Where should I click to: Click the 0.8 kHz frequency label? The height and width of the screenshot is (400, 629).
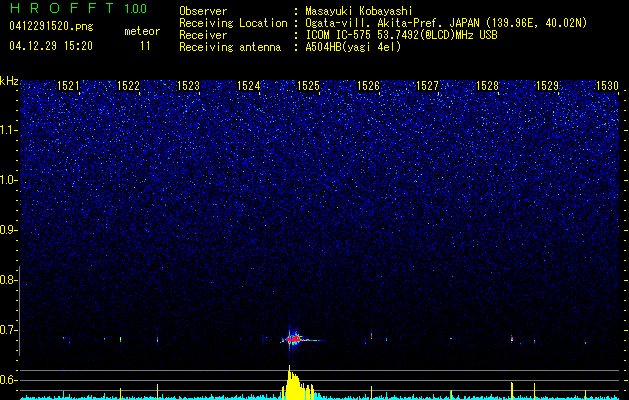point(8,280)
